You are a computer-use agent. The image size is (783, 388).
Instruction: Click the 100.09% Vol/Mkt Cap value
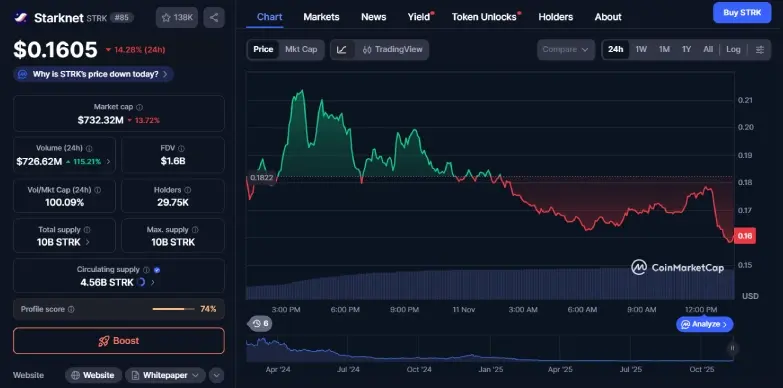tap(63, 202)
